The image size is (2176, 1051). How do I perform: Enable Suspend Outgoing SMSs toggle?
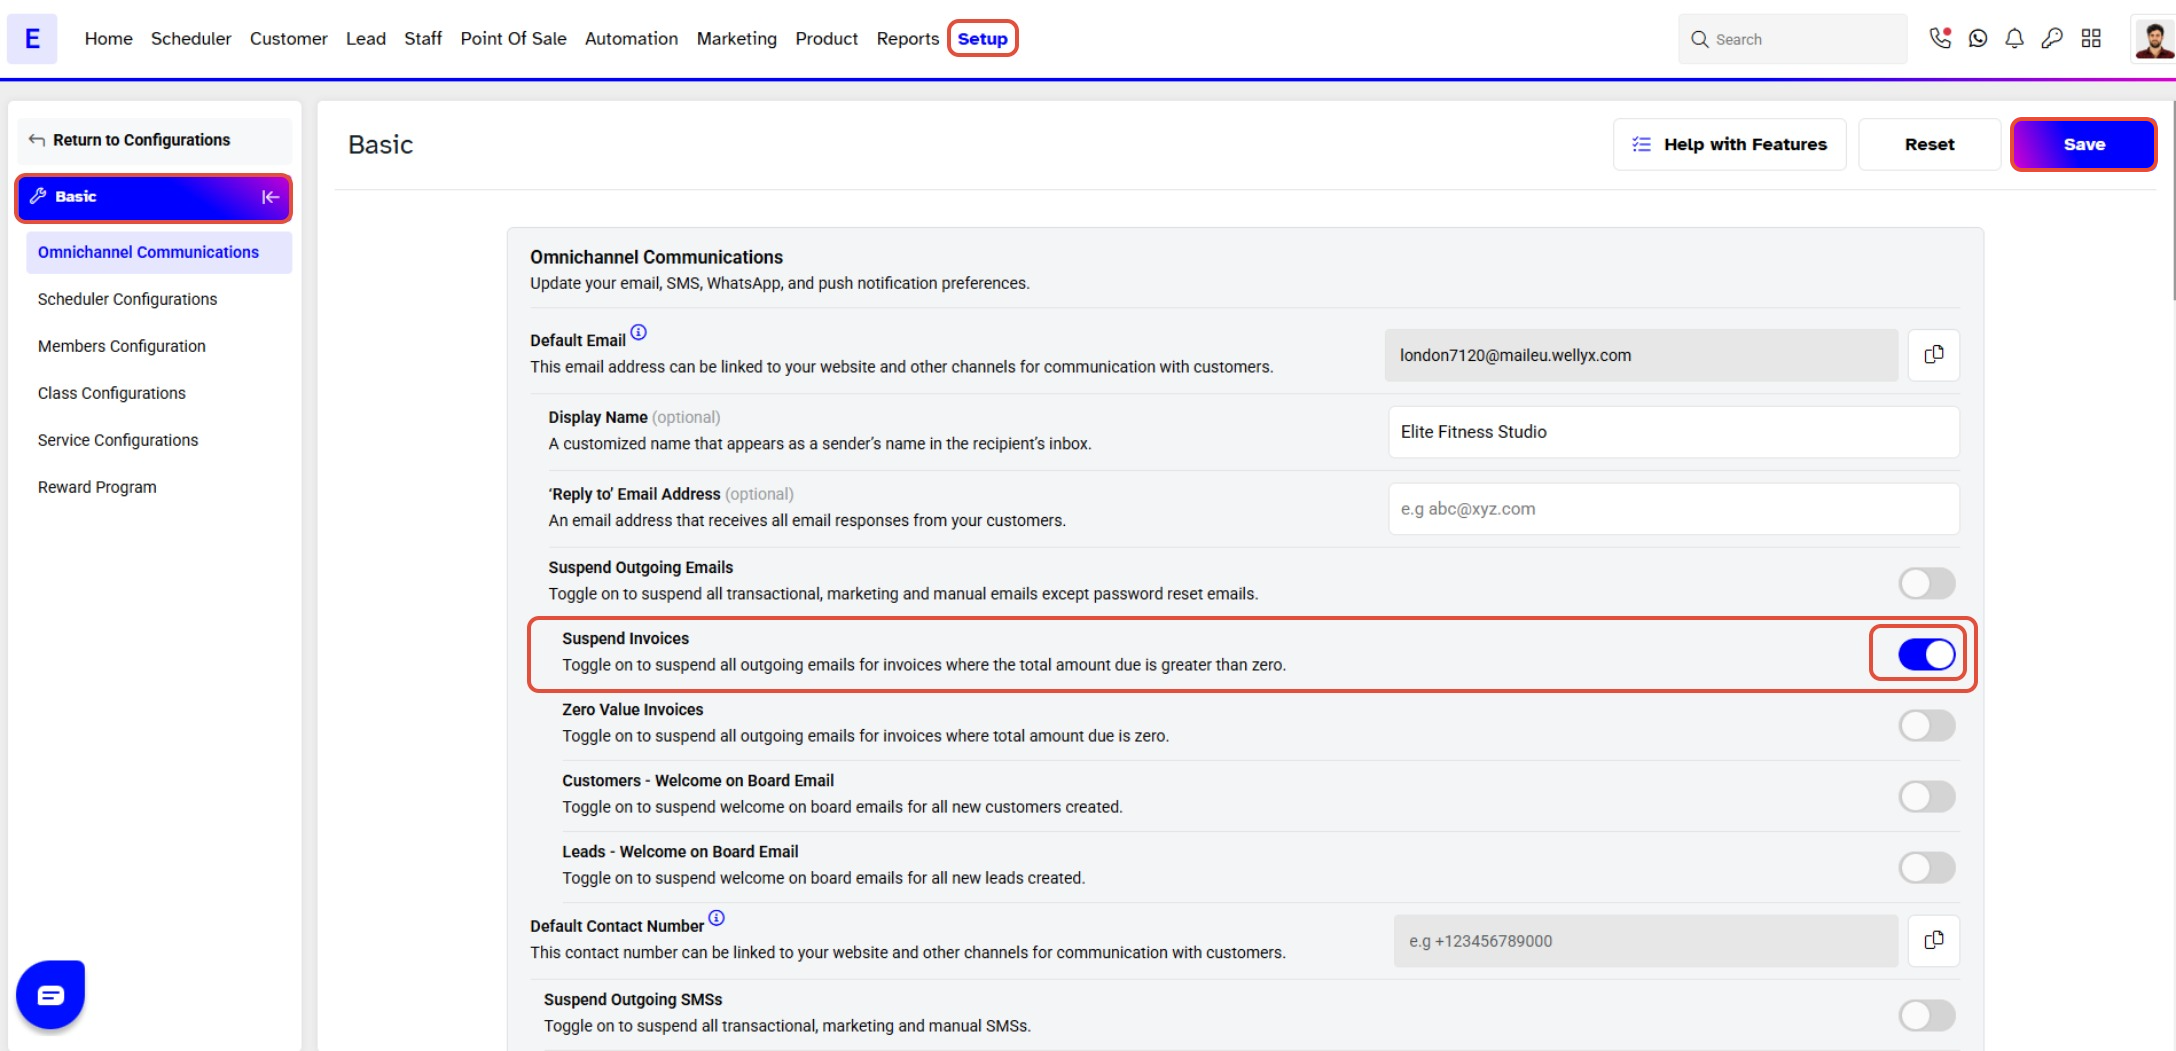coord(1927,1015)
